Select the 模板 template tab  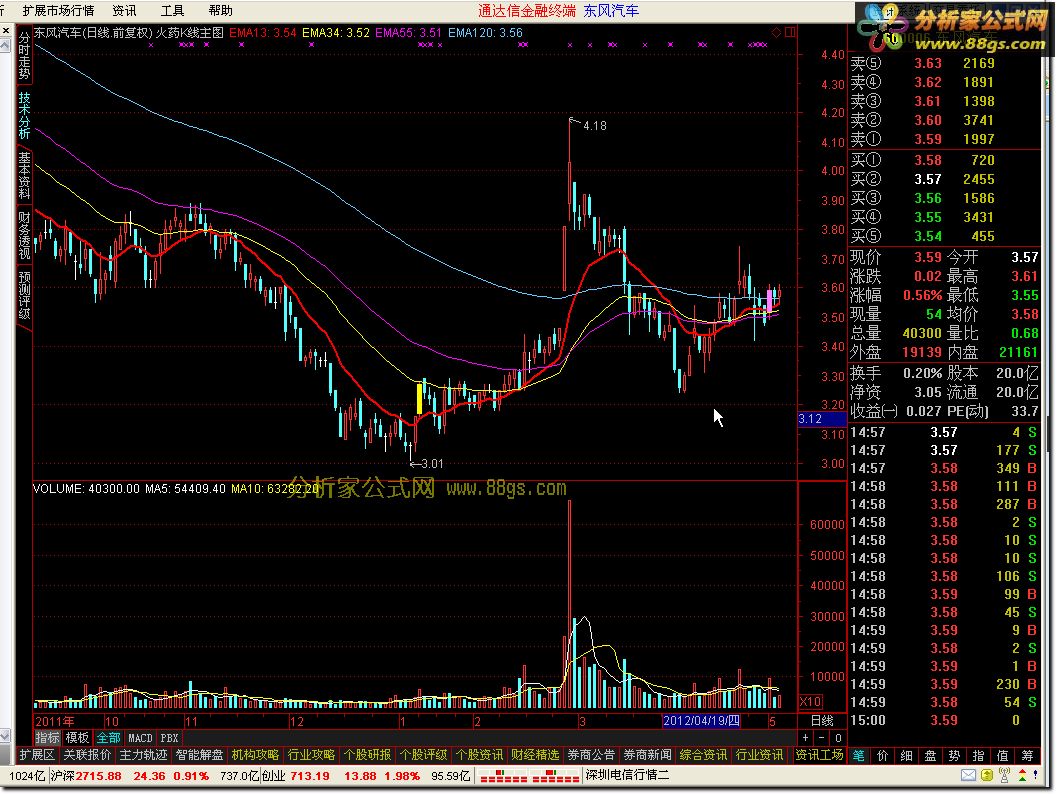(77, 738)
